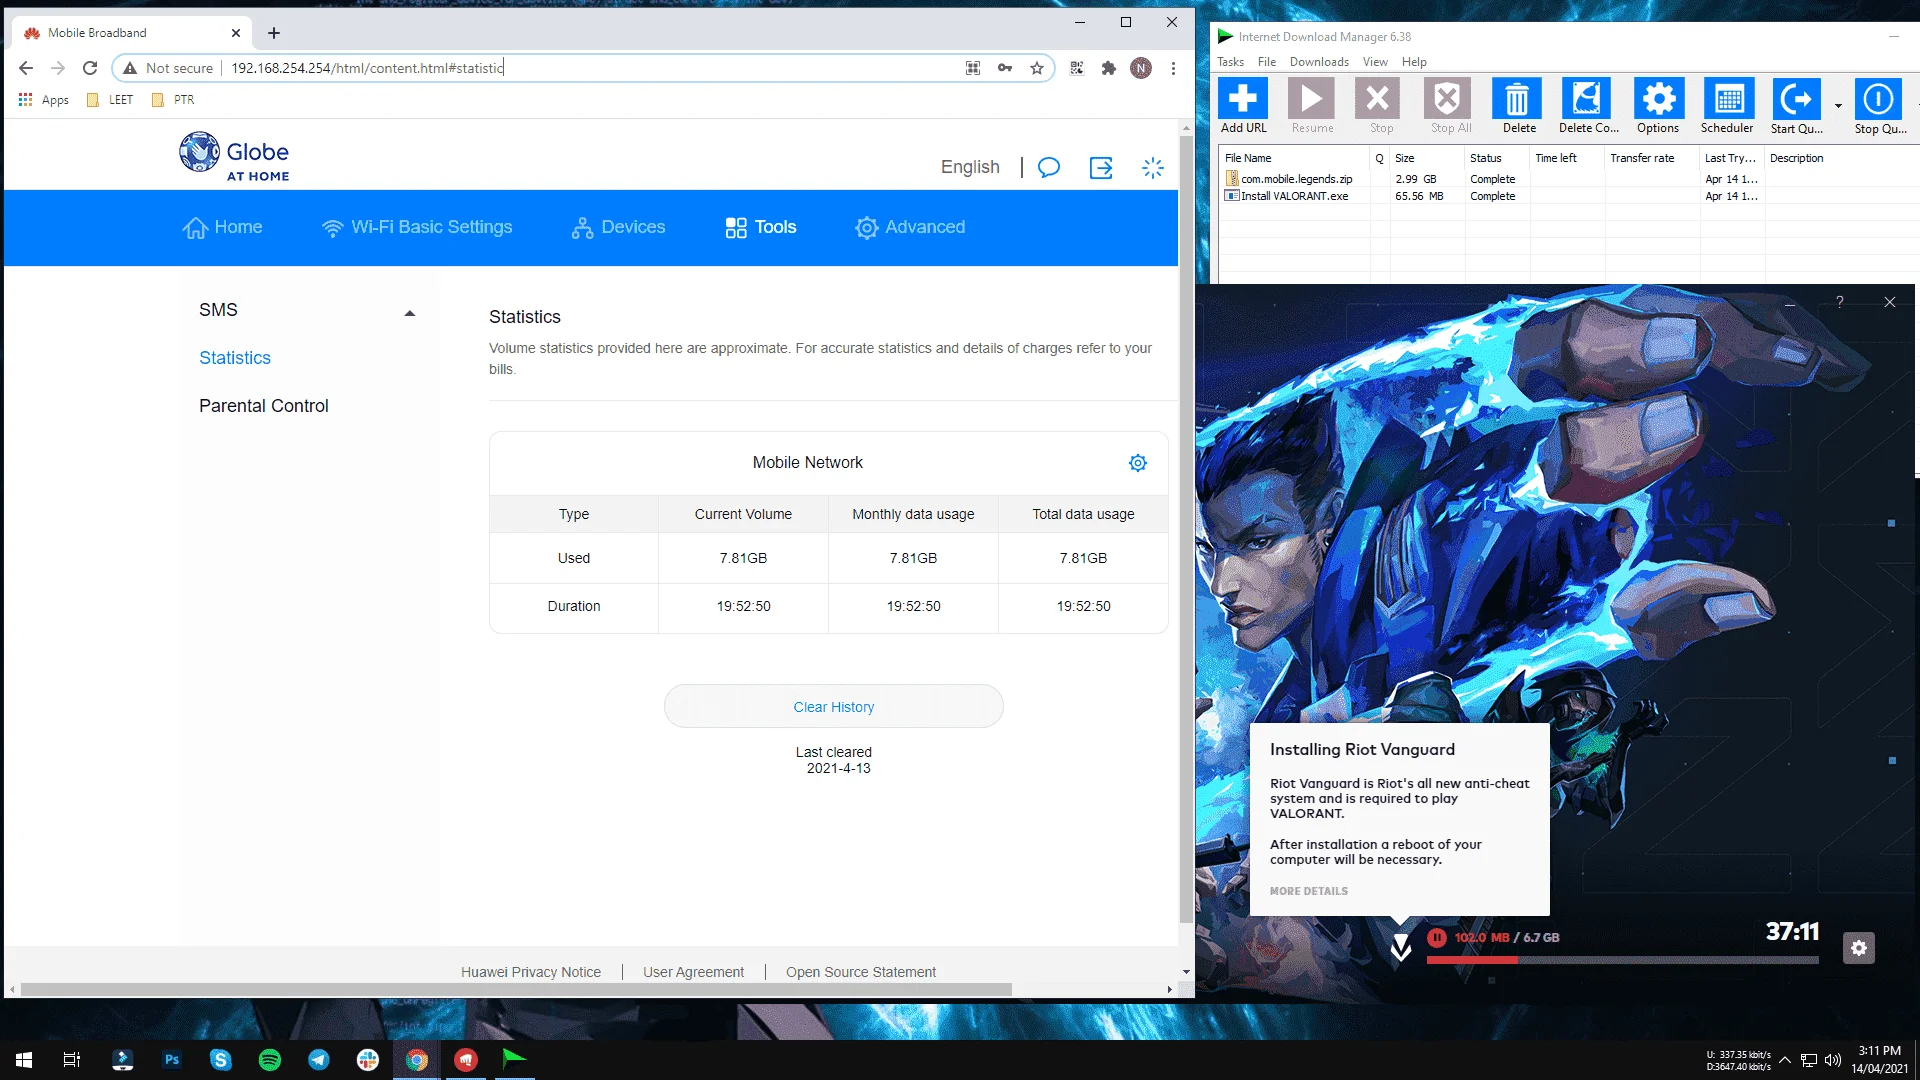Click the logout icon on Globe page
Viewport: 1920px width, 1080px height.
pyautogui.click(x=1101, y=167)
